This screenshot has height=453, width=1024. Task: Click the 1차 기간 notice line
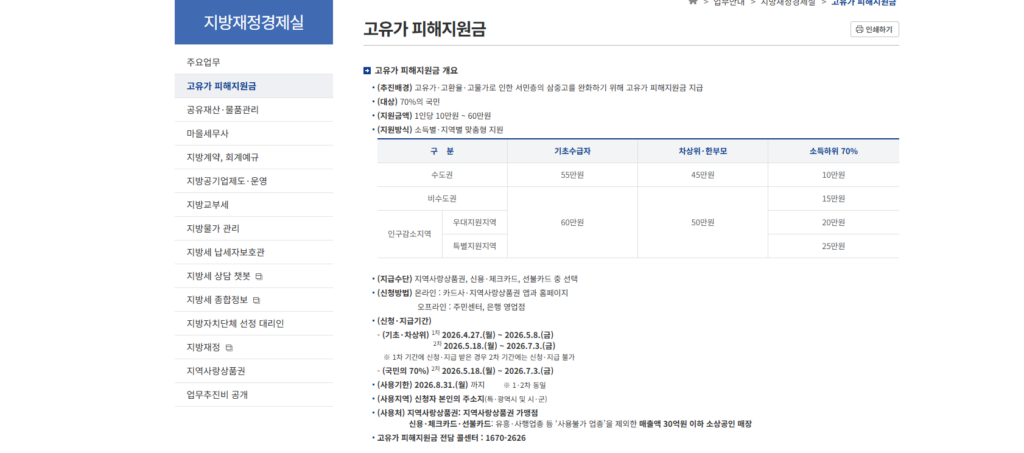[x=479, y=358]
